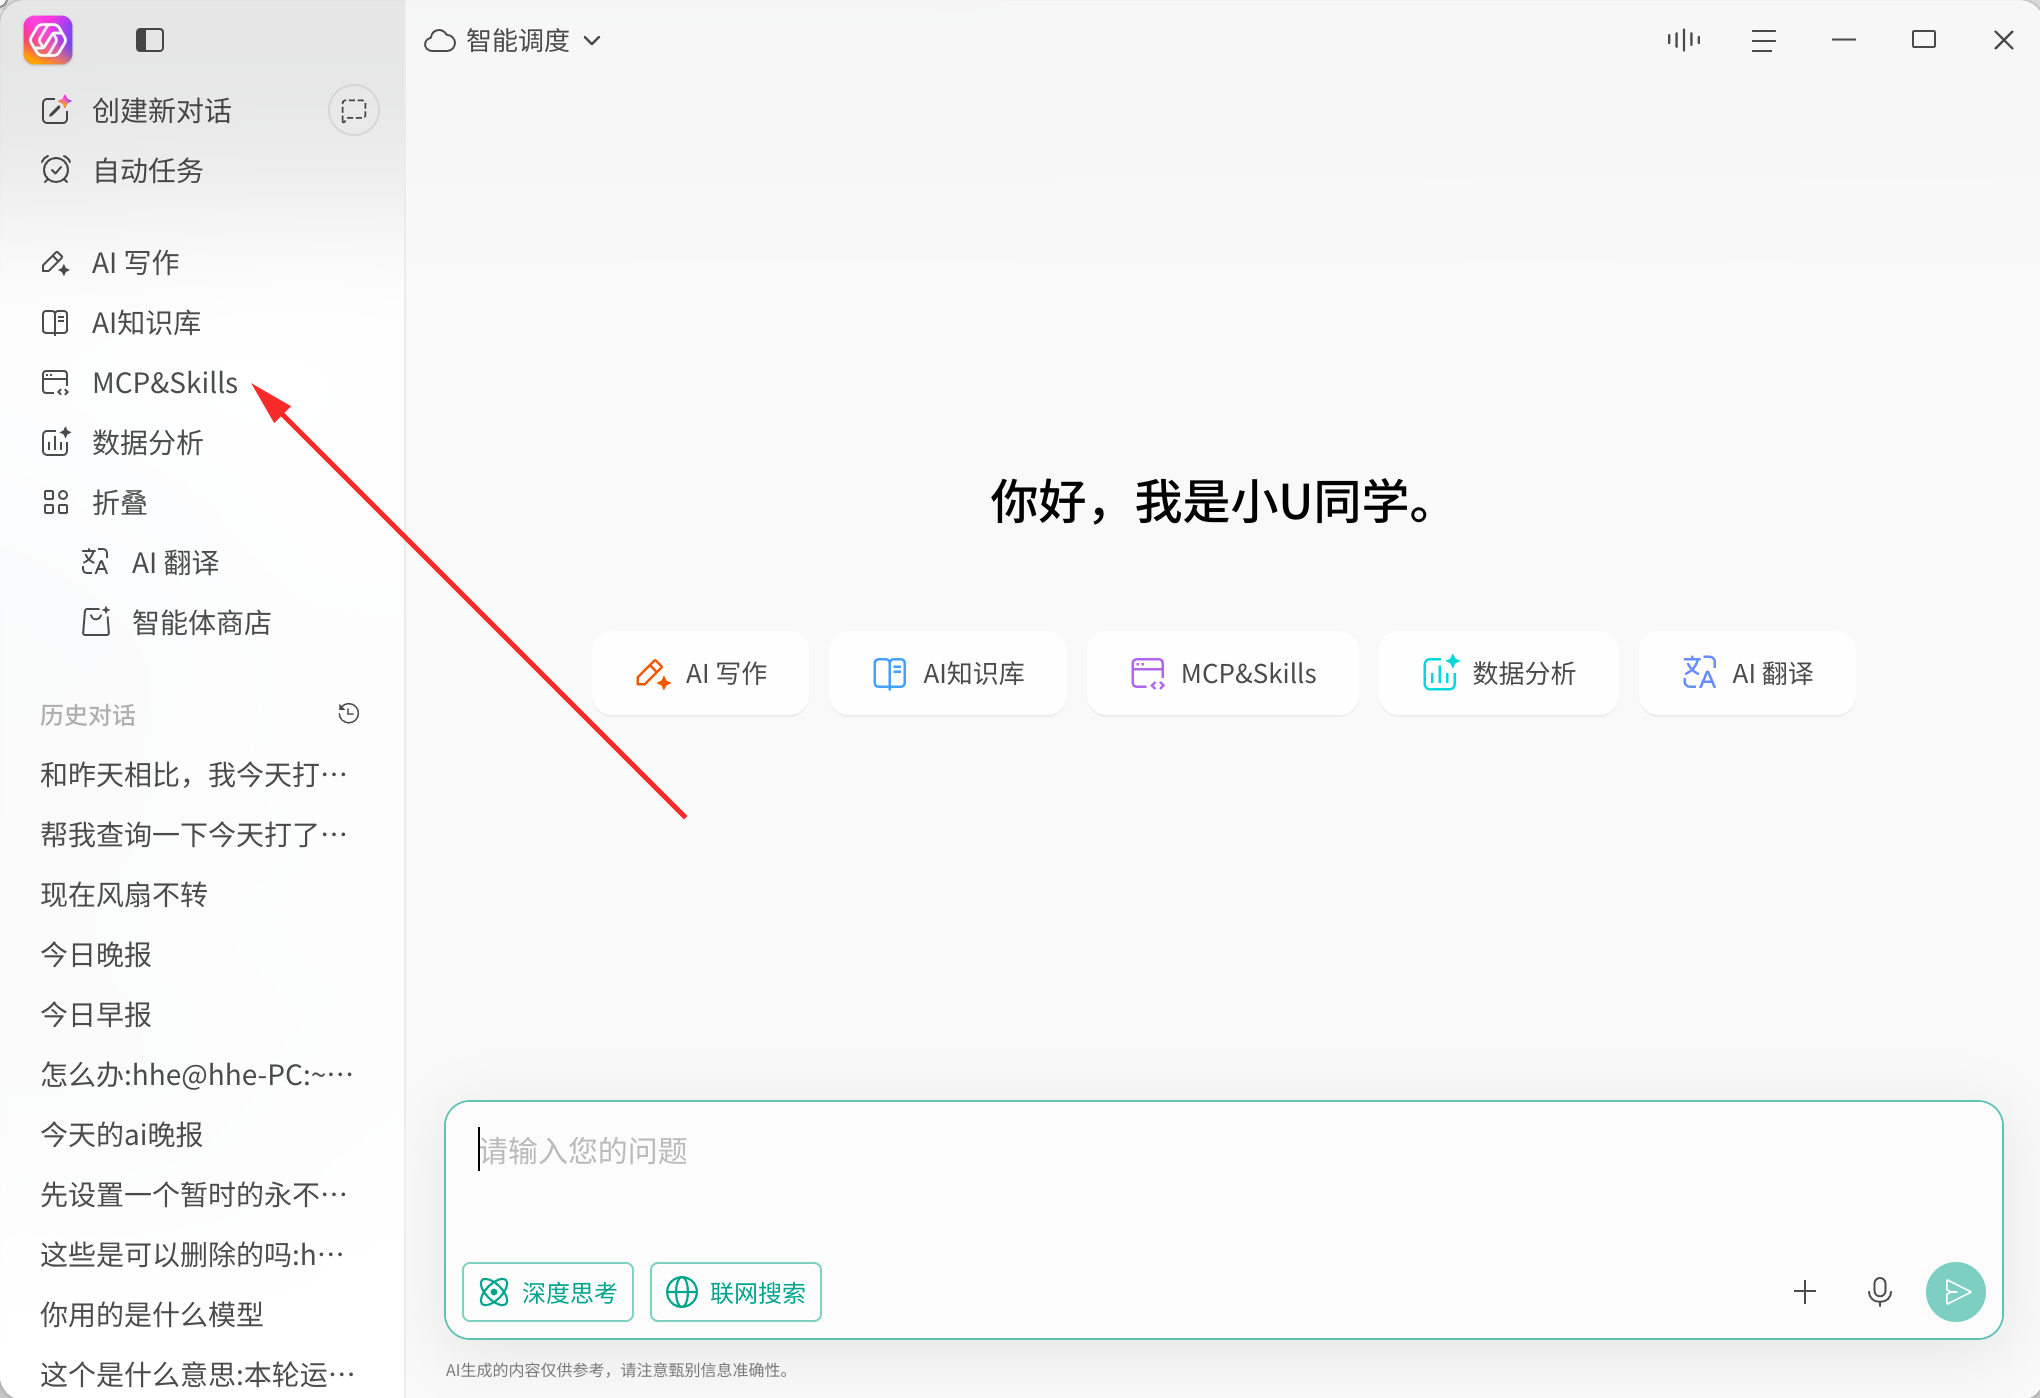Screen dimensions: 2040x1398
Task: Click the app logo icon
Action: tap(48, 40)
